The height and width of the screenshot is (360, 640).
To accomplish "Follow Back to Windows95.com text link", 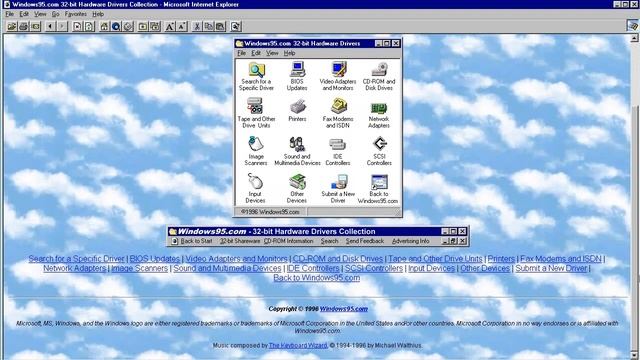I will pos(317,278).
